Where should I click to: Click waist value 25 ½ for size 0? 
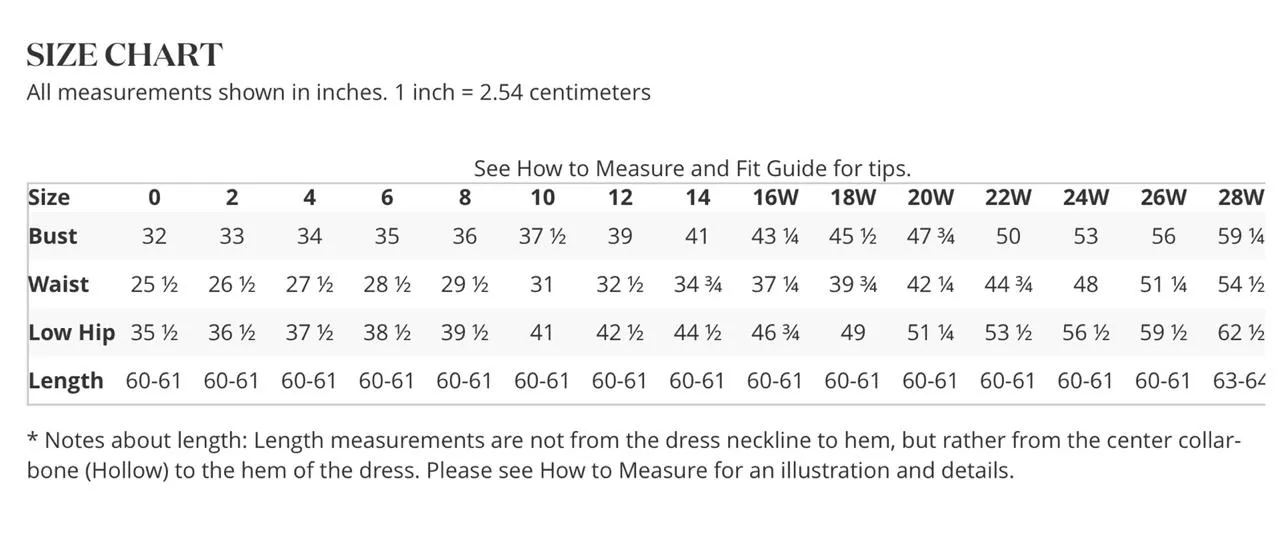tap(154, 284)
